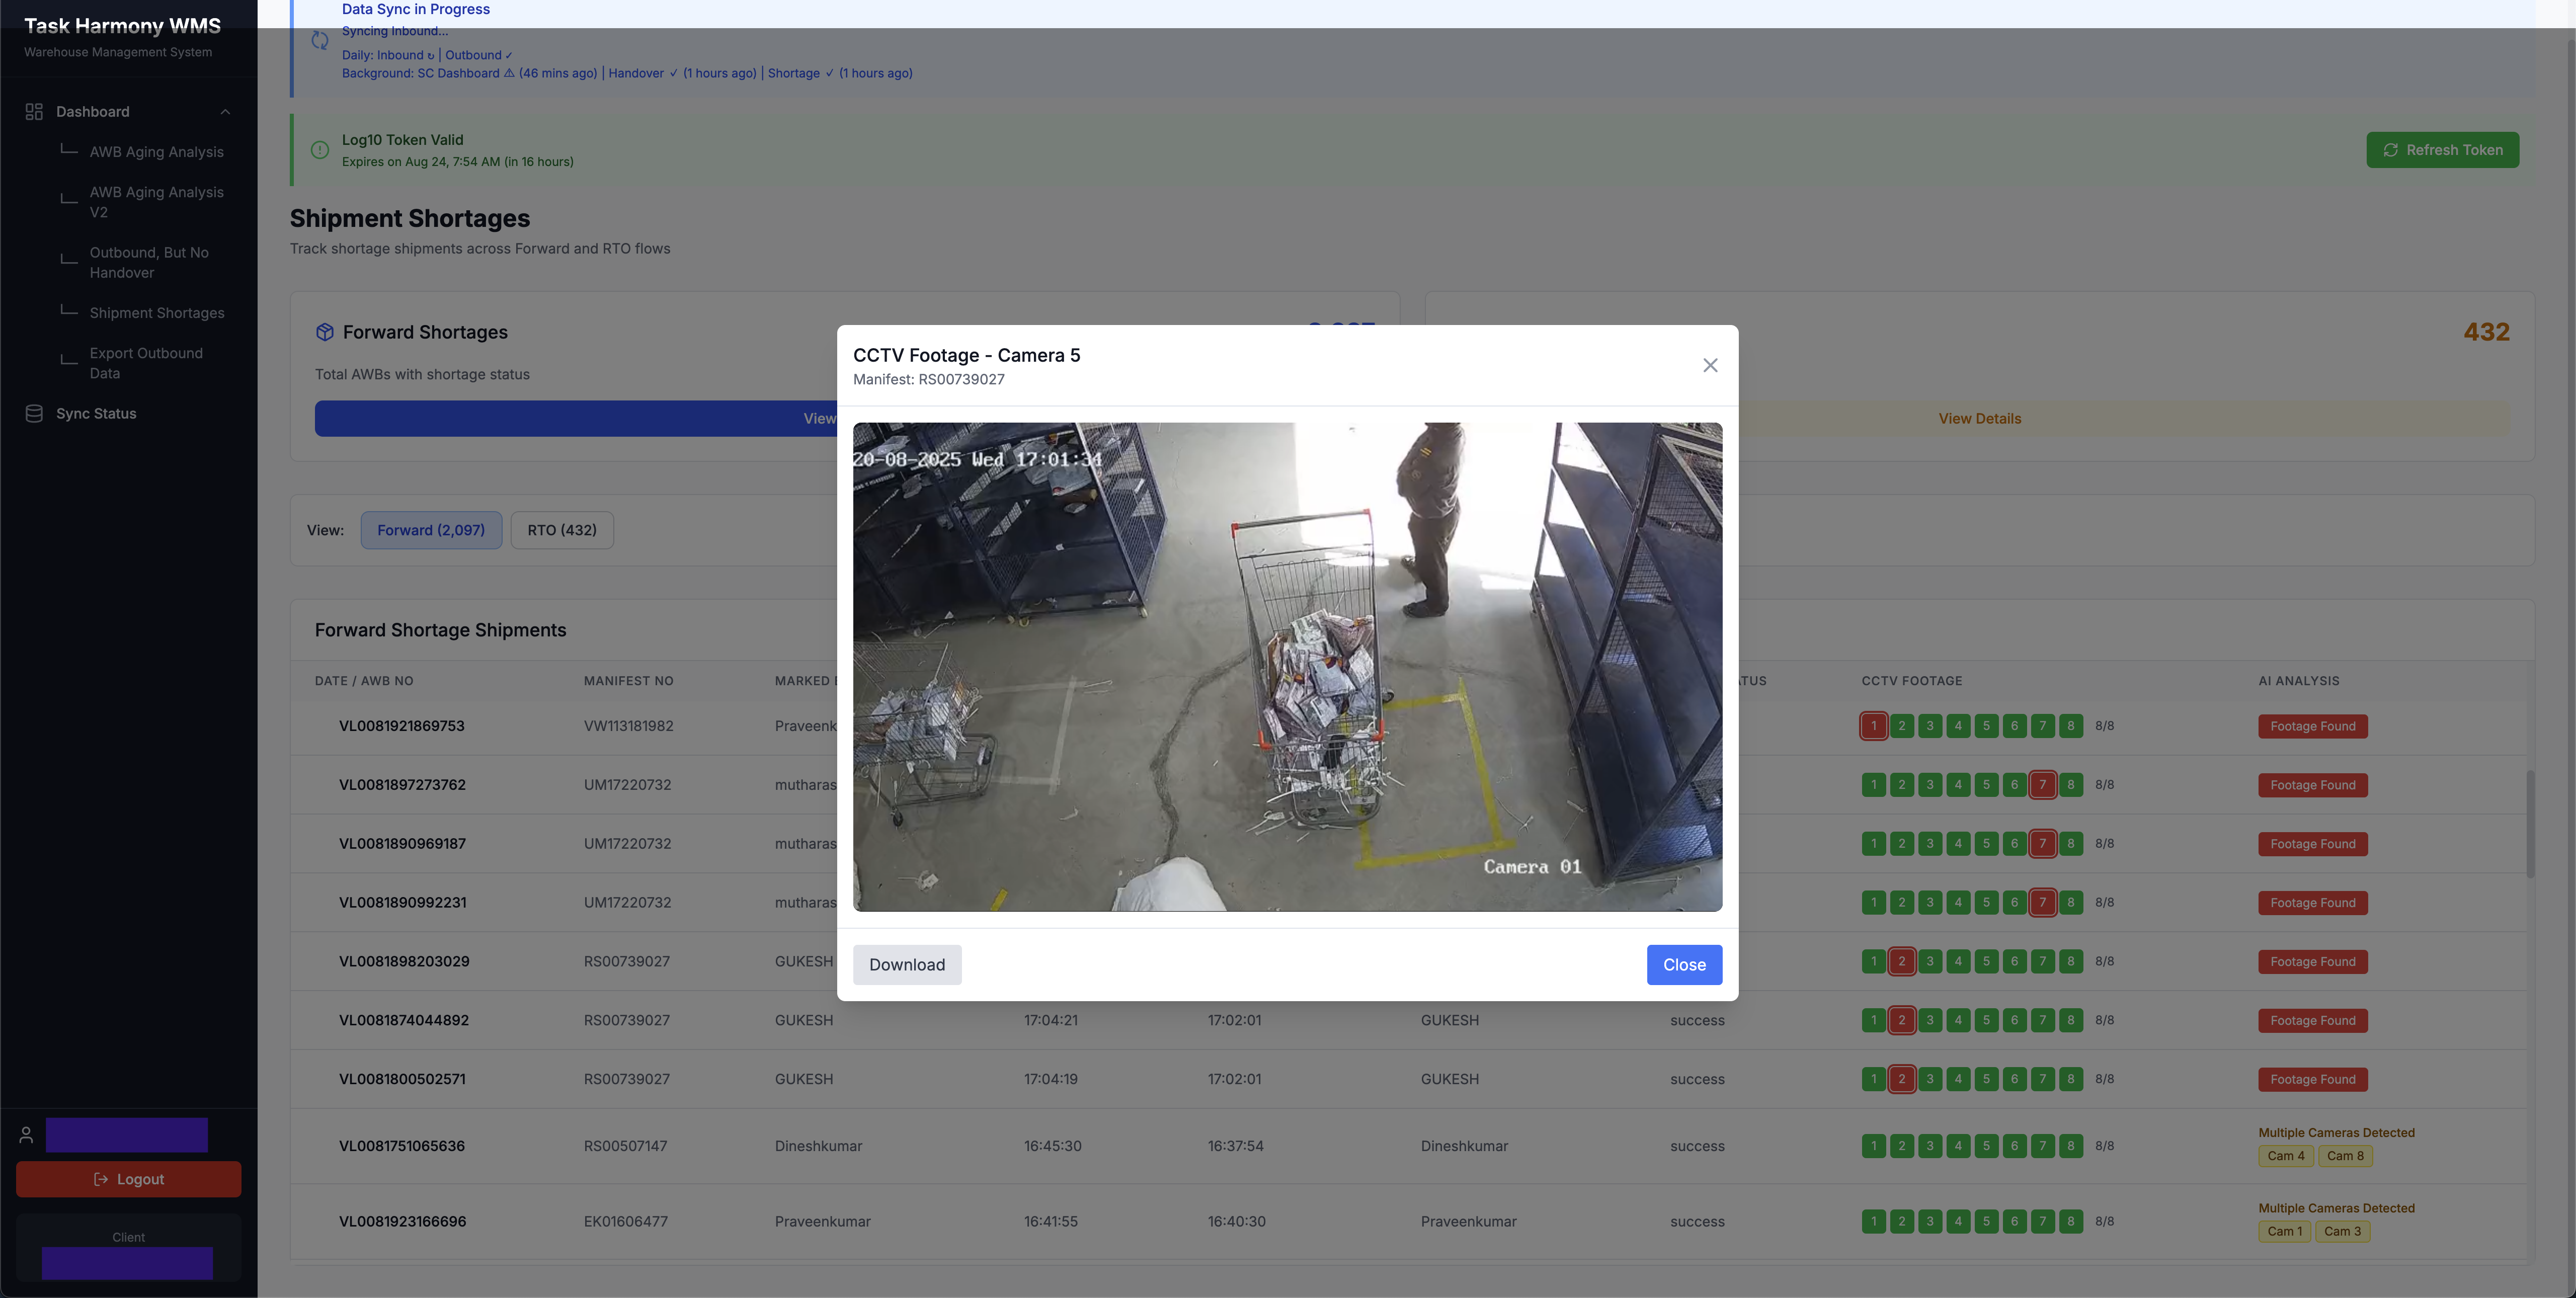Click the user profile icon above Logout
The width and height of the screenshot is (2576, 1298).
tap(26, 1135)
